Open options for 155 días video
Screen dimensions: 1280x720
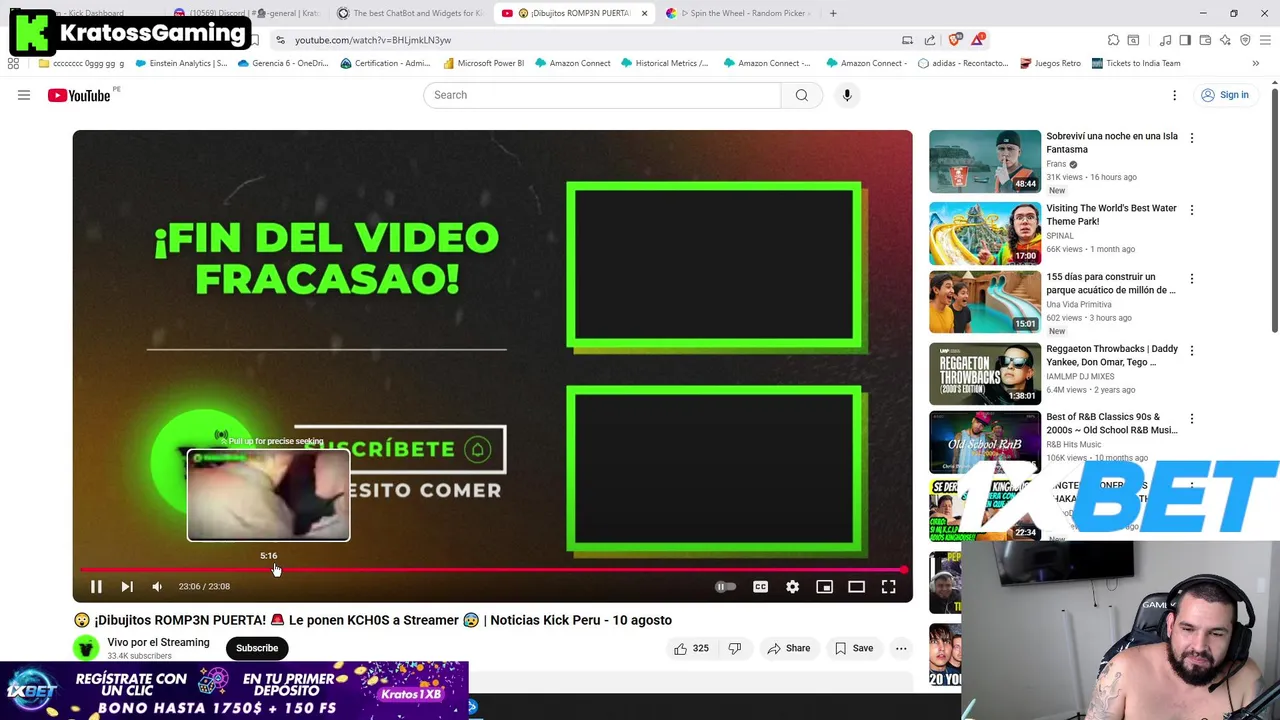click(x=1191, y=279)
